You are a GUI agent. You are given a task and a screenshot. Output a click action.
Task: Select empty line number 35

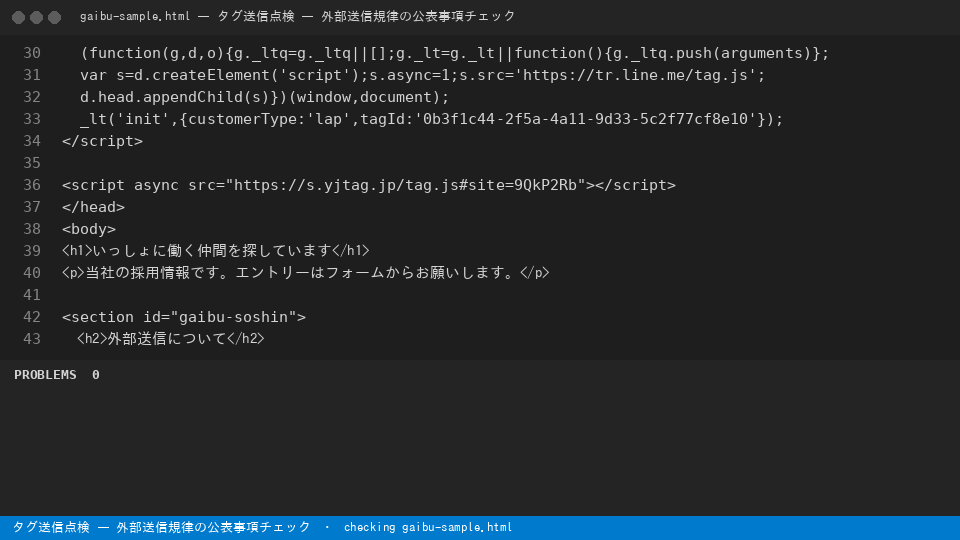point(32,163)
